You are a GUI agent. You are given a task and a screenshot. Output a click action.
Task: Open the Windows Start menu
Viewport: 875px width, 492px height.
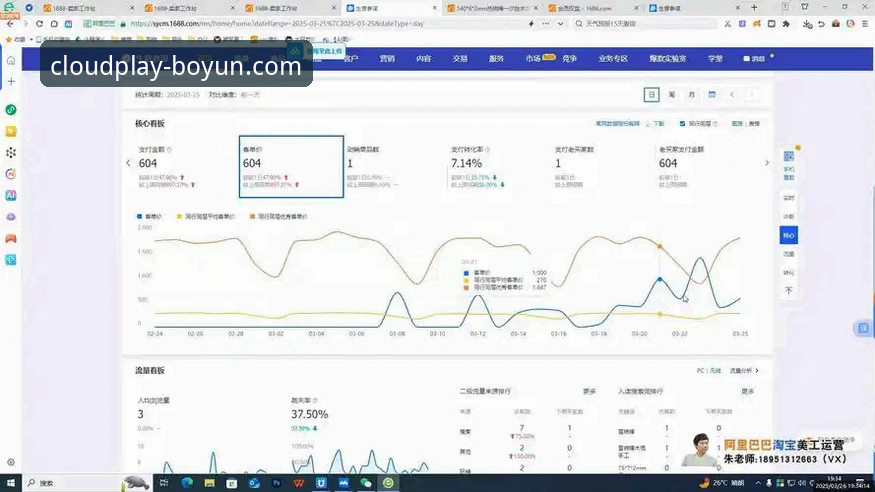pos(11,483)
